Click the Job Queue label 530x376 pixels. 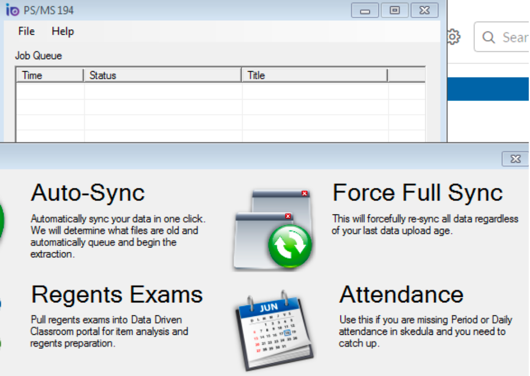click(x=39, y=55)
